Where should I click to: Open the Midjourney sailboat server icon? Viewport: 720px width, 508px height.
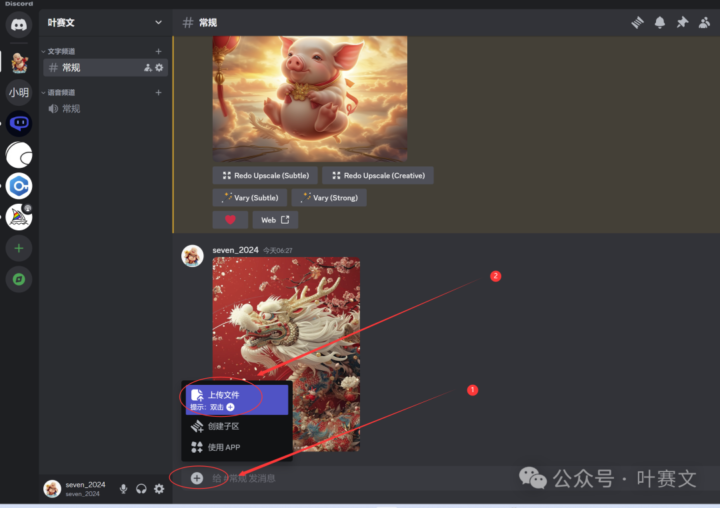tap(19, 217)
